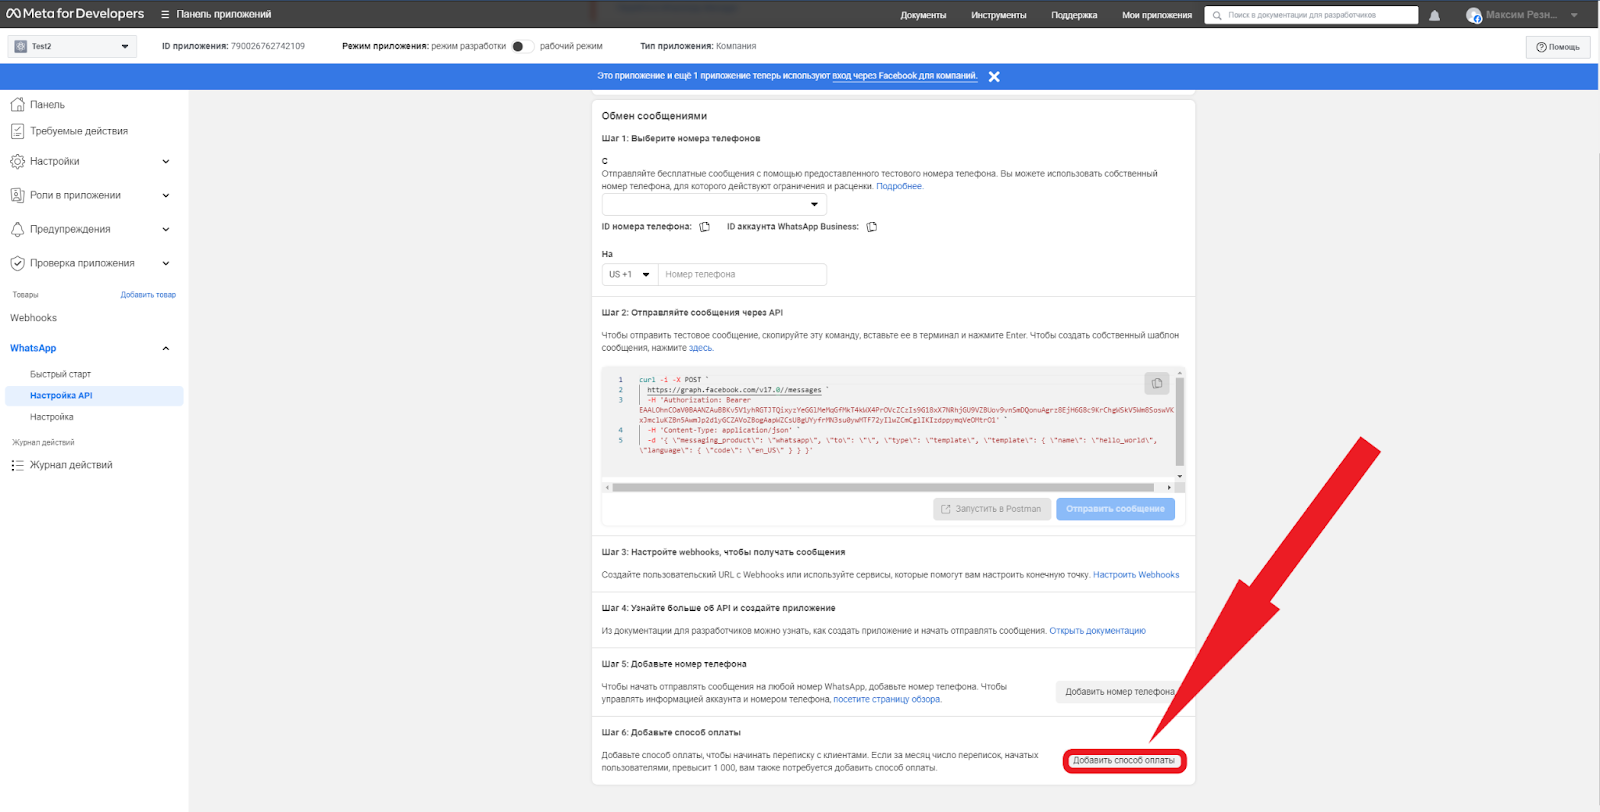Image resolution: width=1600 pixels, height=812 pixels.
Task: Open Требуемые действия in the sidebar
Action: click(x=79, y=131)
